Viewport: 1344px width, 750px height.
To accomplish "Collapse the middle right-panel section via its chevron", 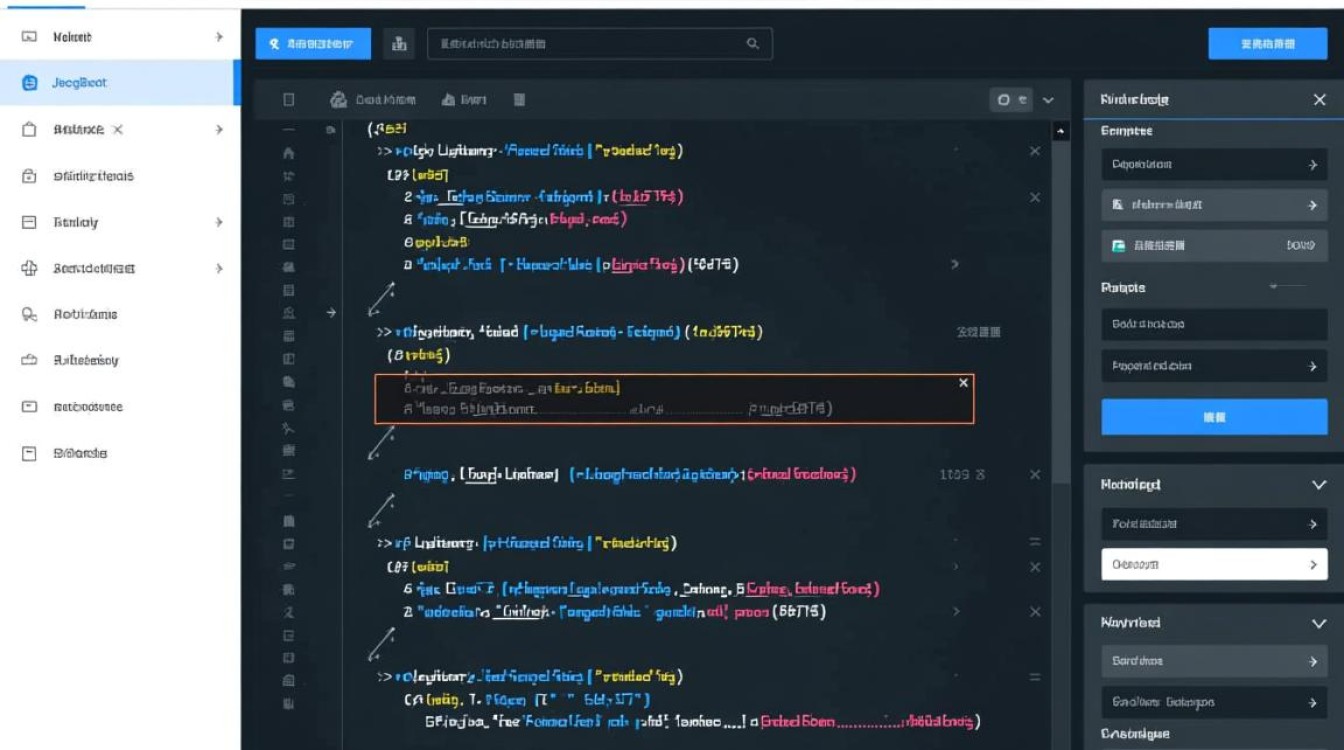I will [x=1318, y=484].
